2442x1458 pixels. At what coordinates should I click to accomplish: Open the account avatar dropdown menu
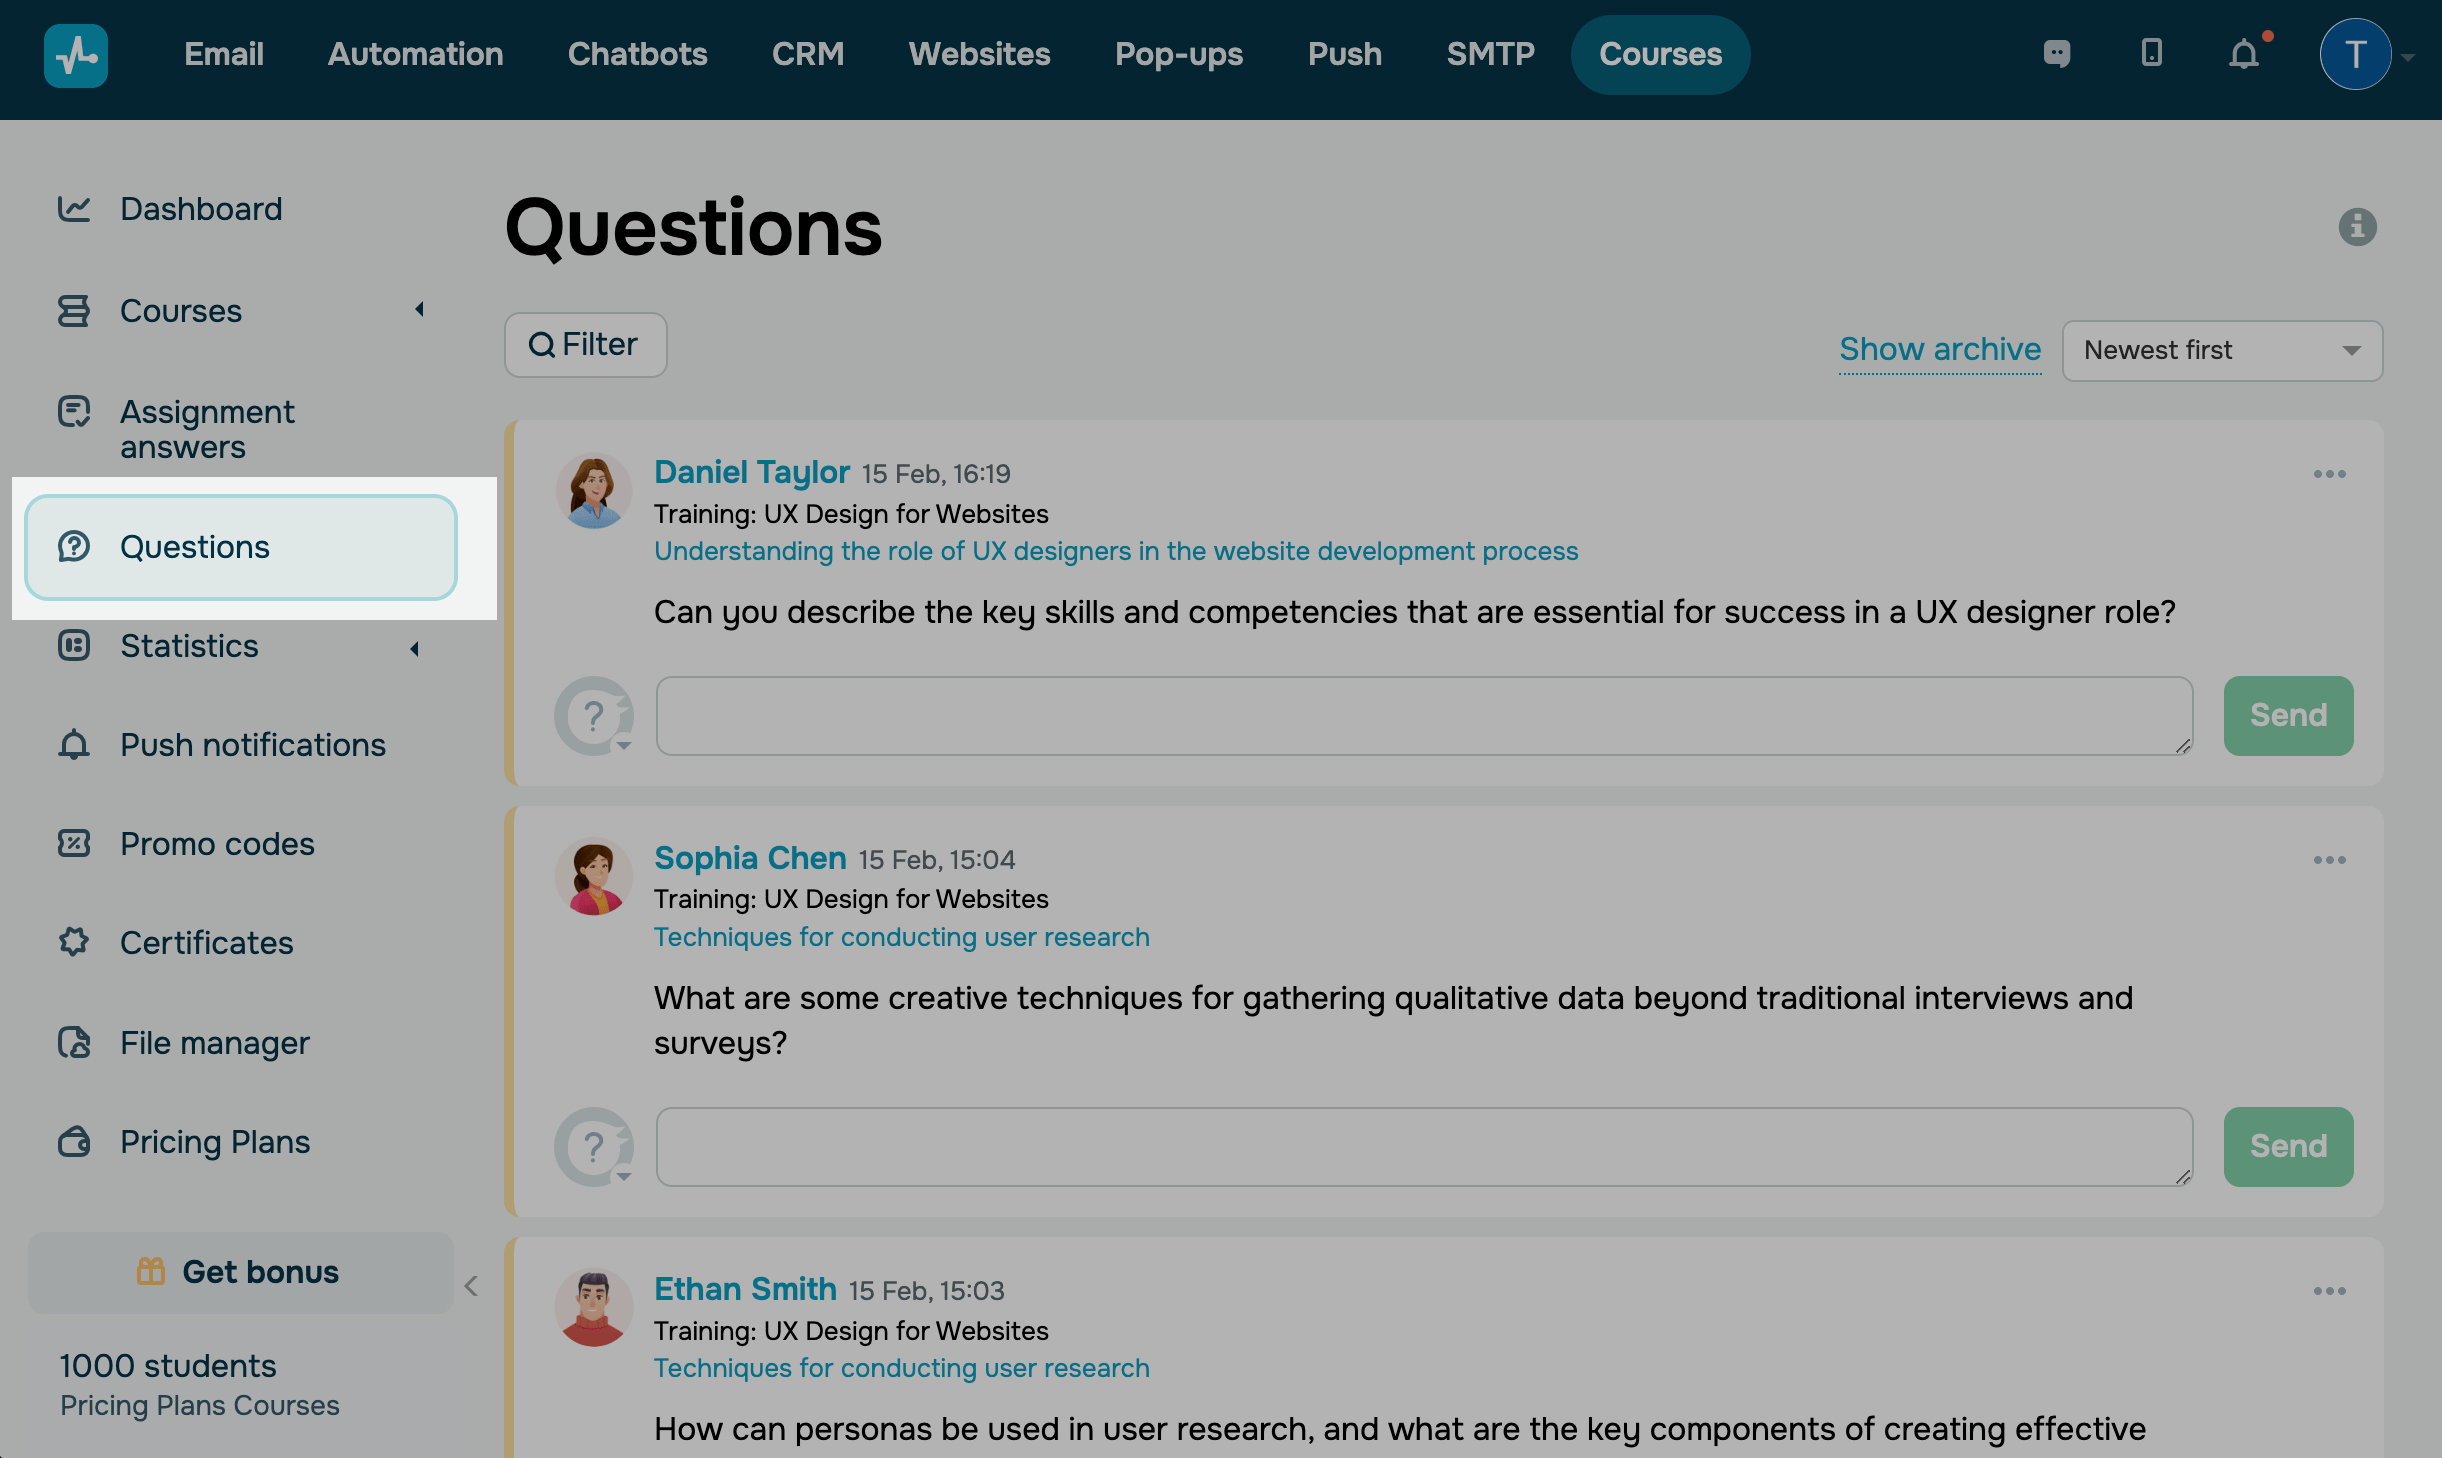coord(2365,55)
